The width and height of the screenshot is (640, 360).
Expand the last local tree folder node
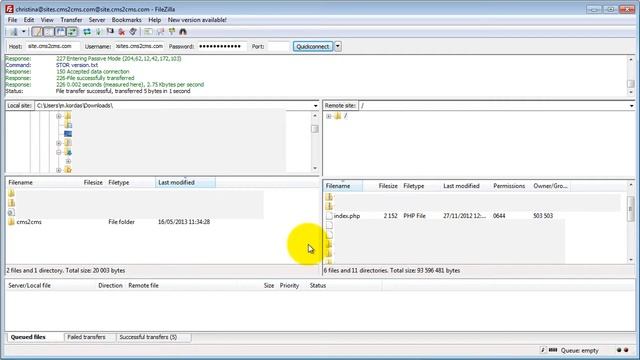tap(58, 170)
